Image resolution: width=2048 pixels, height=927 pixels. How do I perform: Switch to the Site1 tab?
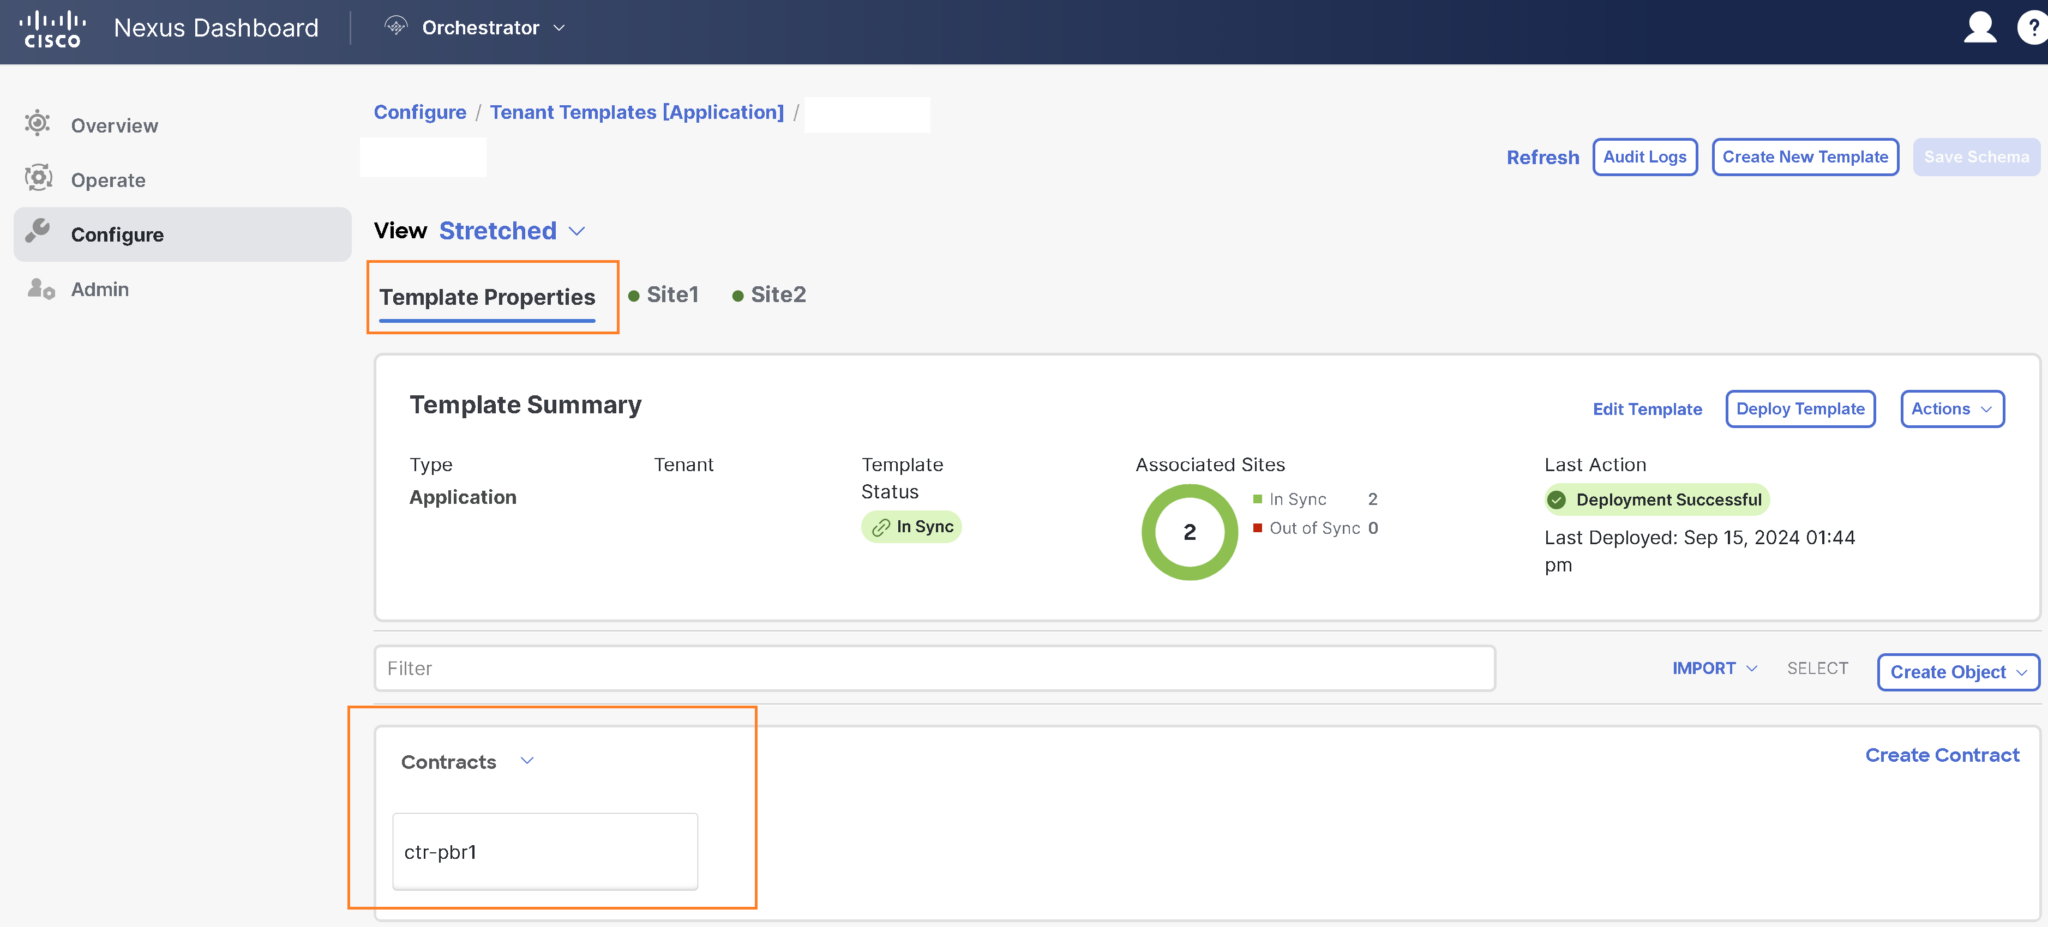coord(672,294)
